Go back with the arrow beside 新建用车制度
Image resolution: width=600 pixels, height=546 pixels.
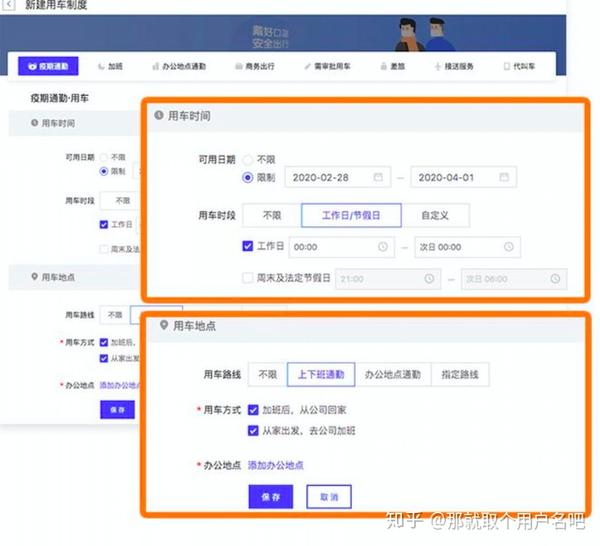tap(8, 5)
